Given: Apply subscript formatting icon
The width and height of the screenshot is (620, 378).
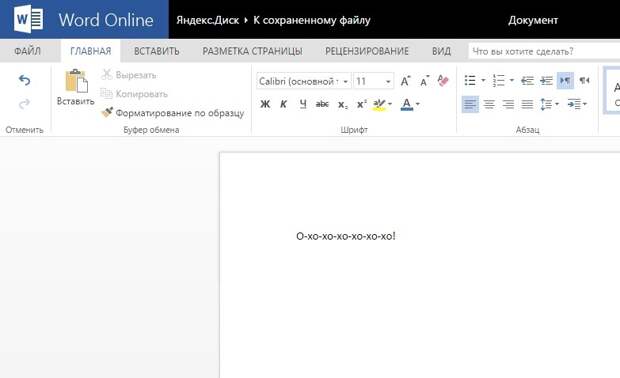Looking at the screenshot, I should coord(342,104).
